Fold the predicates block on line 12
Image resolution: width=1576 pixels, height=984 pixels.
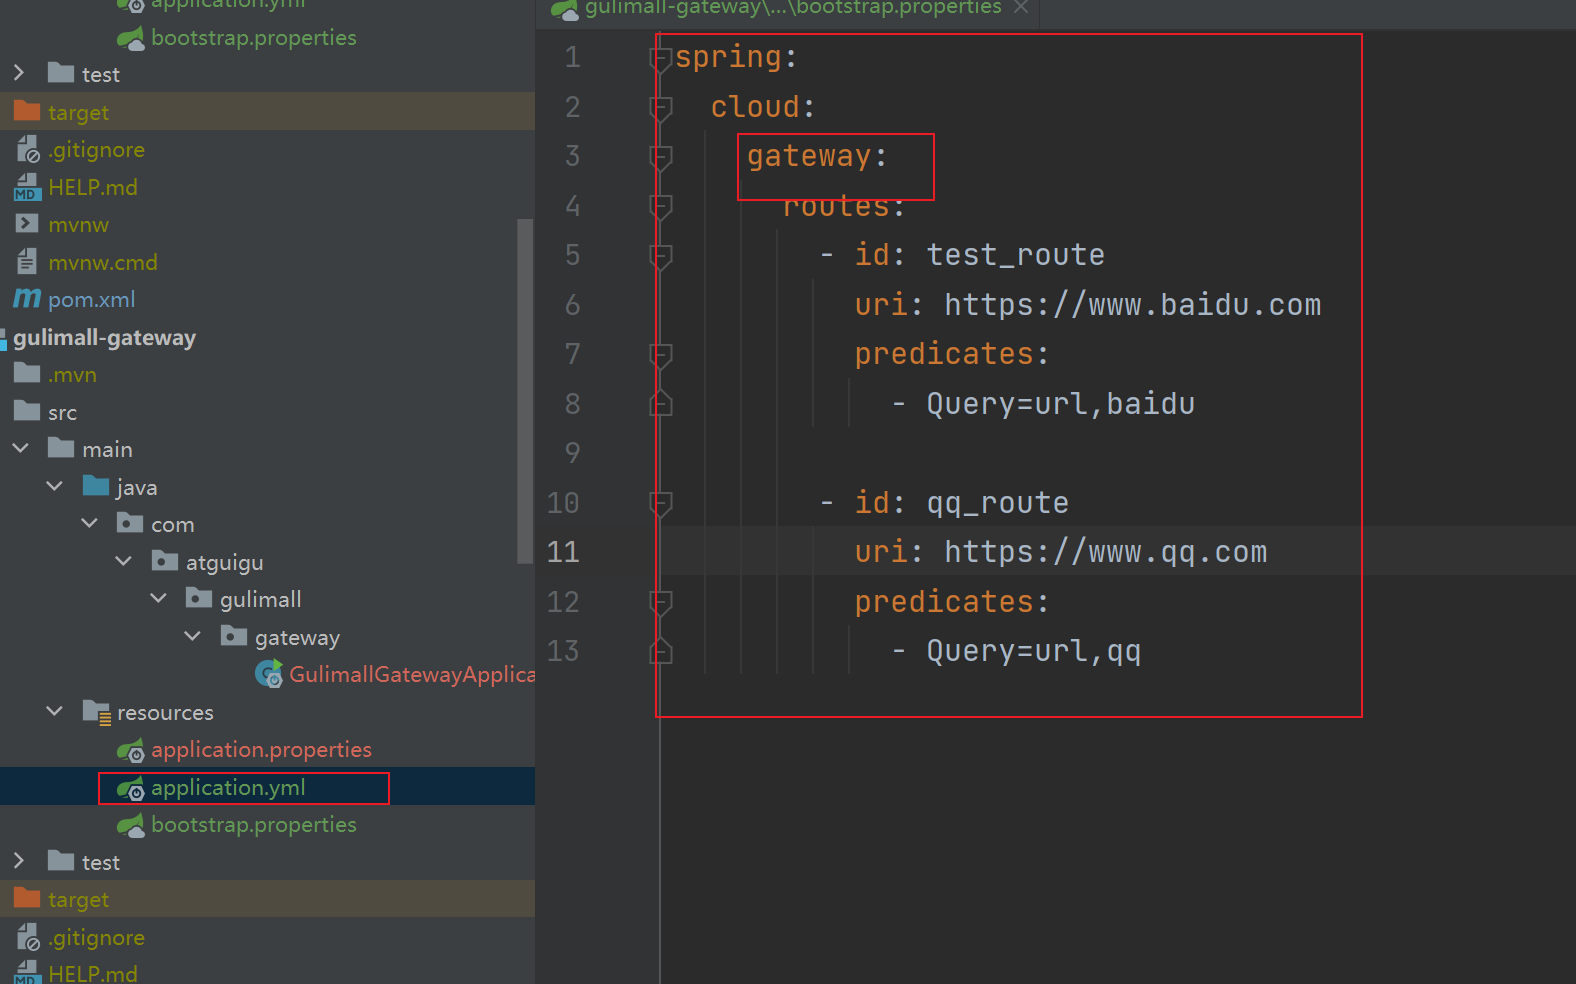[x=660, y=603]
